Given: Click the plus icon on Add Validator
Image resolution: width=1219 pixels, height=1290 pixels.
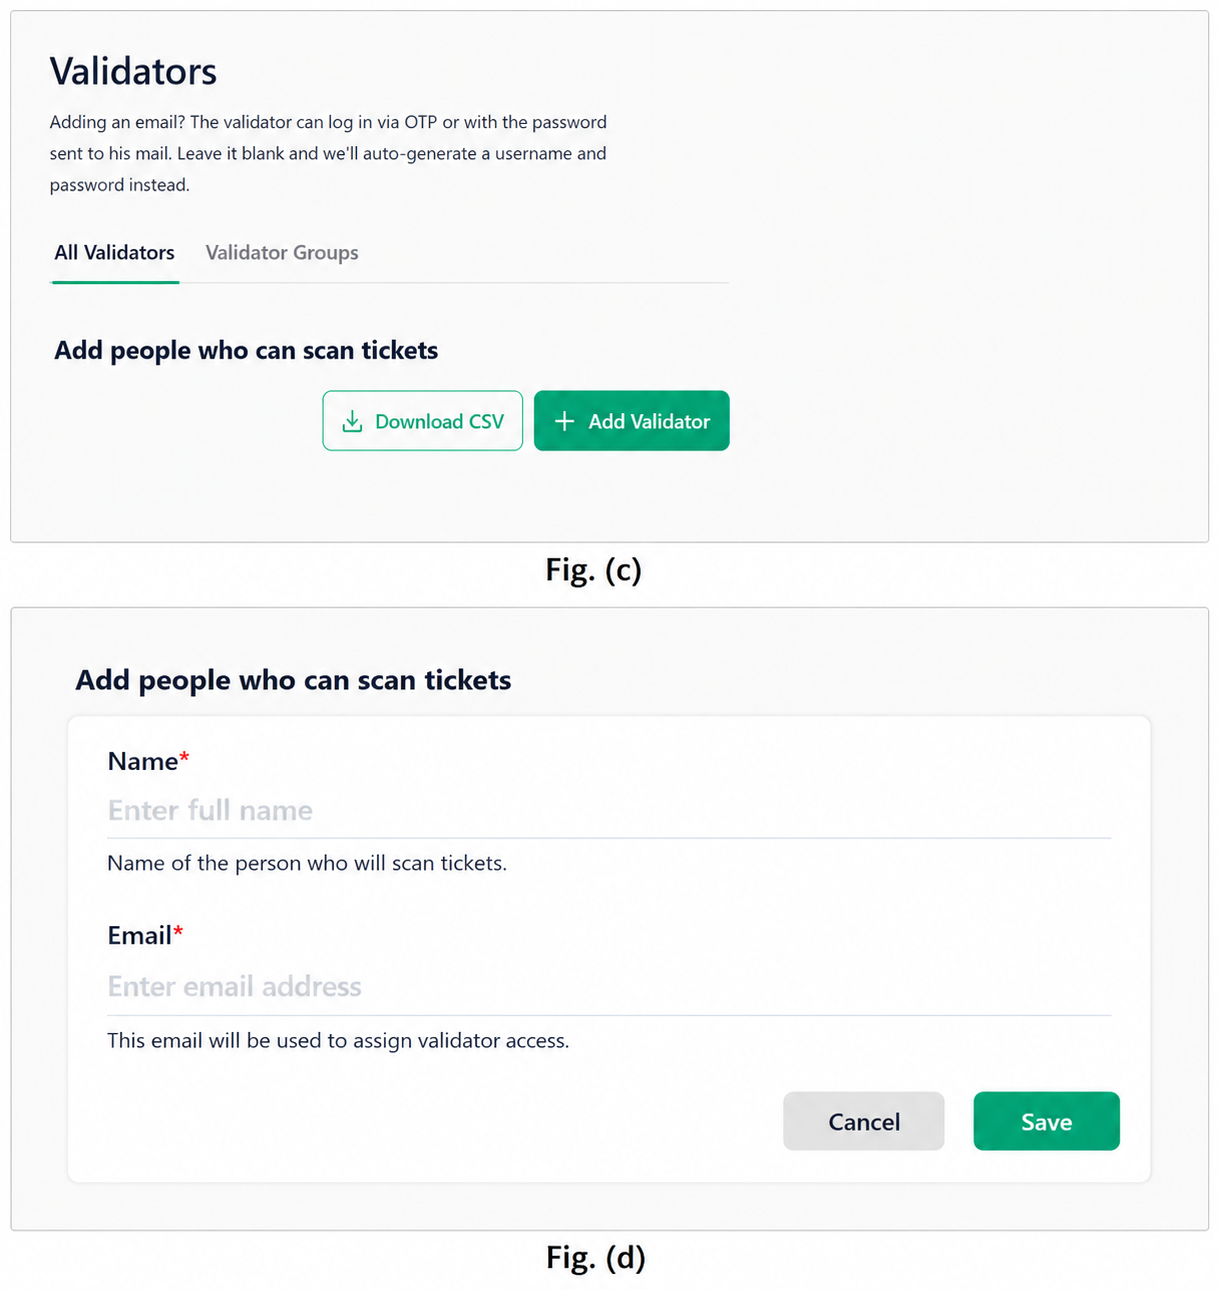Looking at the screenshot, I should tap(565, 421).
